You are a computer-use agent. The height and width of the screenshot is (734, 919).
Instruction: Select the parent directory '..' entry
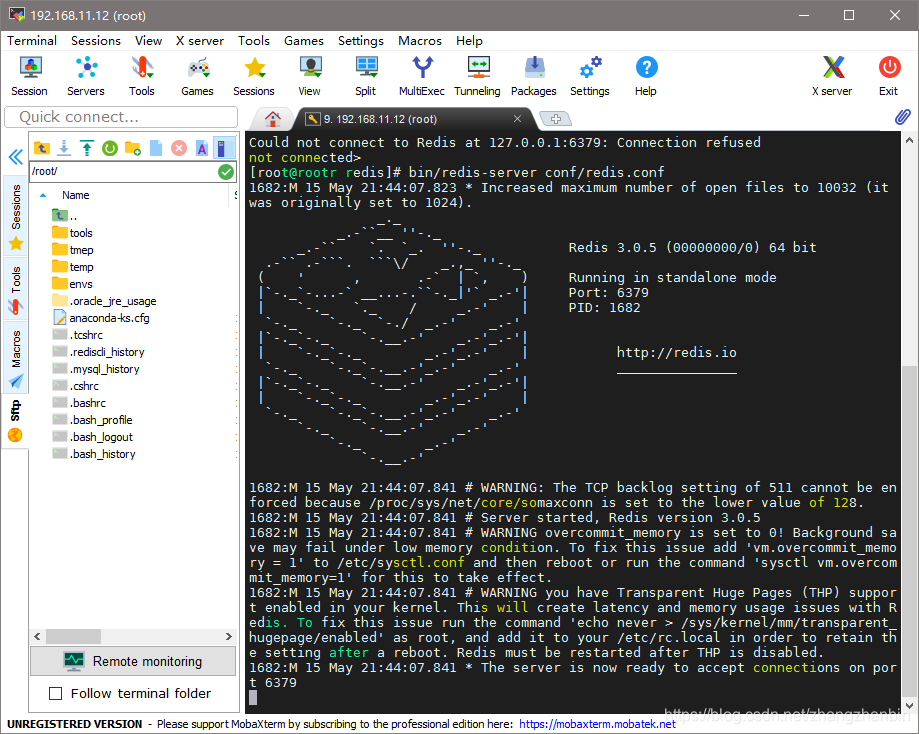pos(64,216)
